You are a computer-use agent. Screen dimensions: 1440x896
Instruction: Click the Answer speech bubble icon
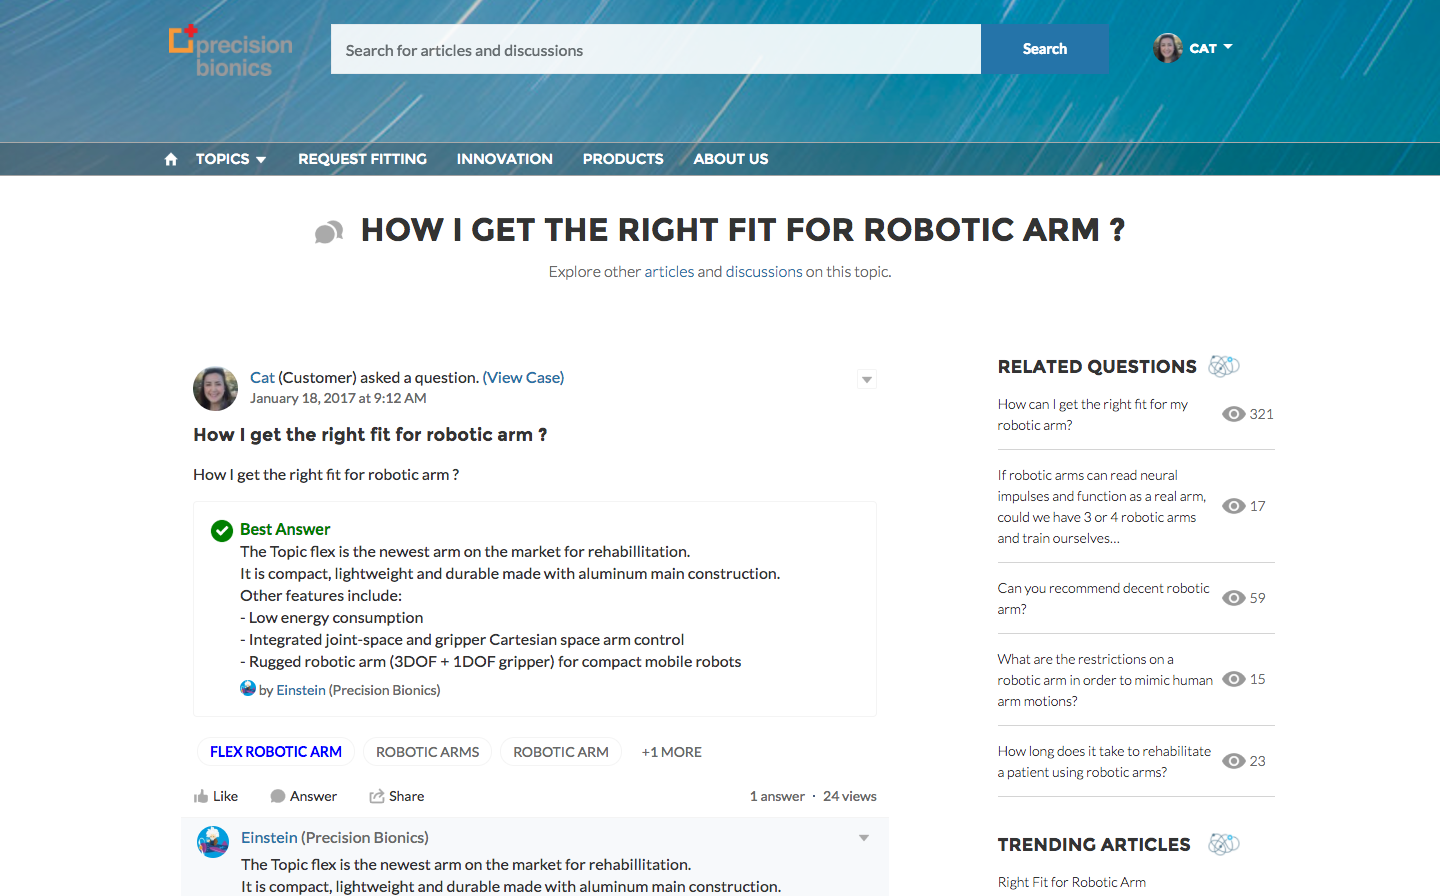pyautogui.click(x=278, y=797)
